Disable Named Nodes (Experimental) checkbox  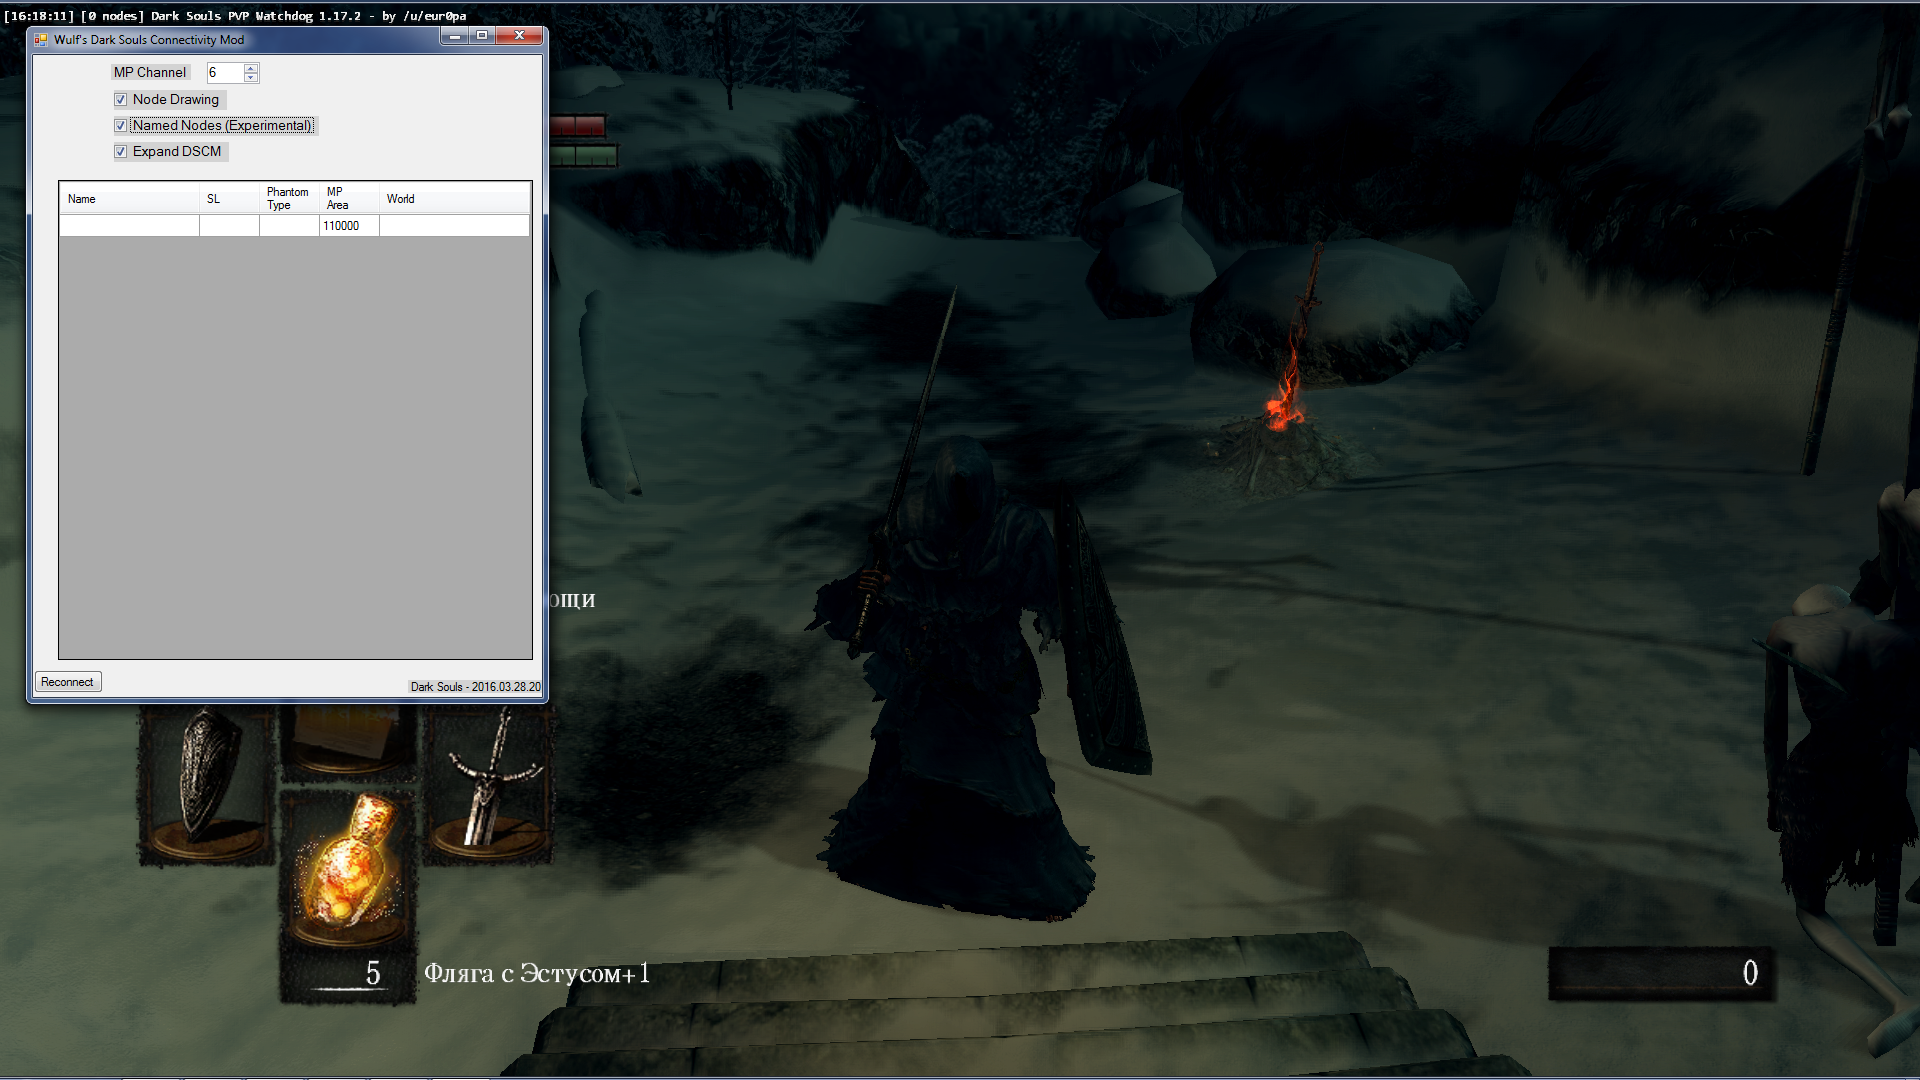pyautogui.click(x=121, y=125)
